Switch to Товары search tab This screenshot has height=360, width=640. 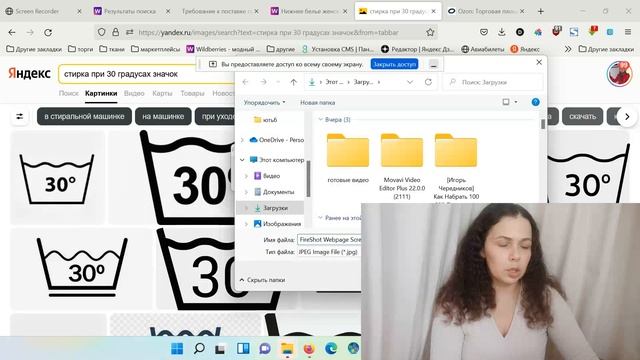pyautogui.click(x=192, y=93)
